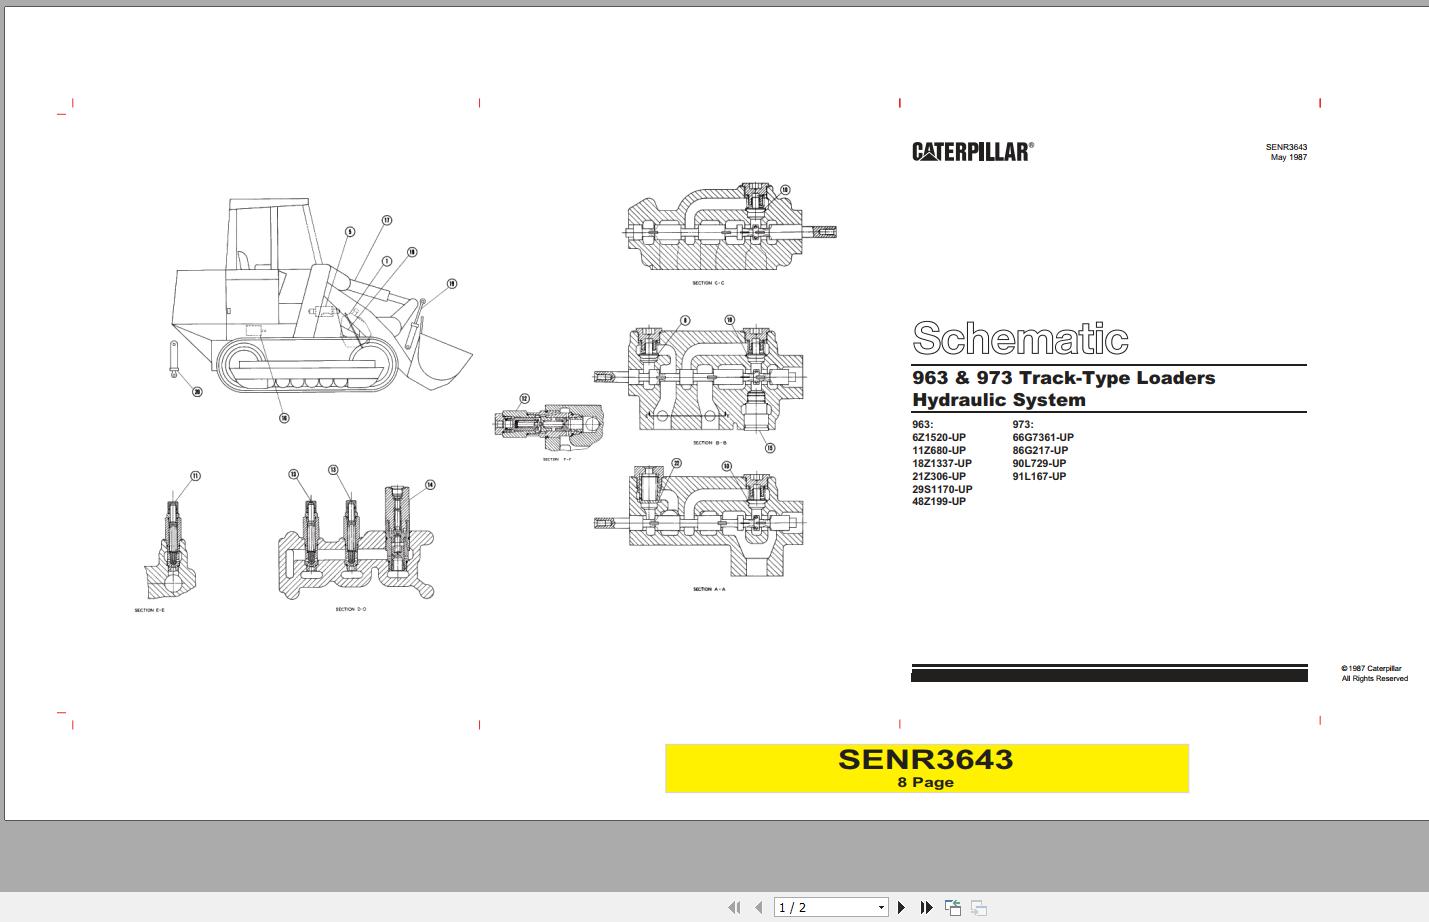The width and height of the screenshot is (1429, 922).
Task: Click serial number 6Z1520-UP
Action: point(938,437)
